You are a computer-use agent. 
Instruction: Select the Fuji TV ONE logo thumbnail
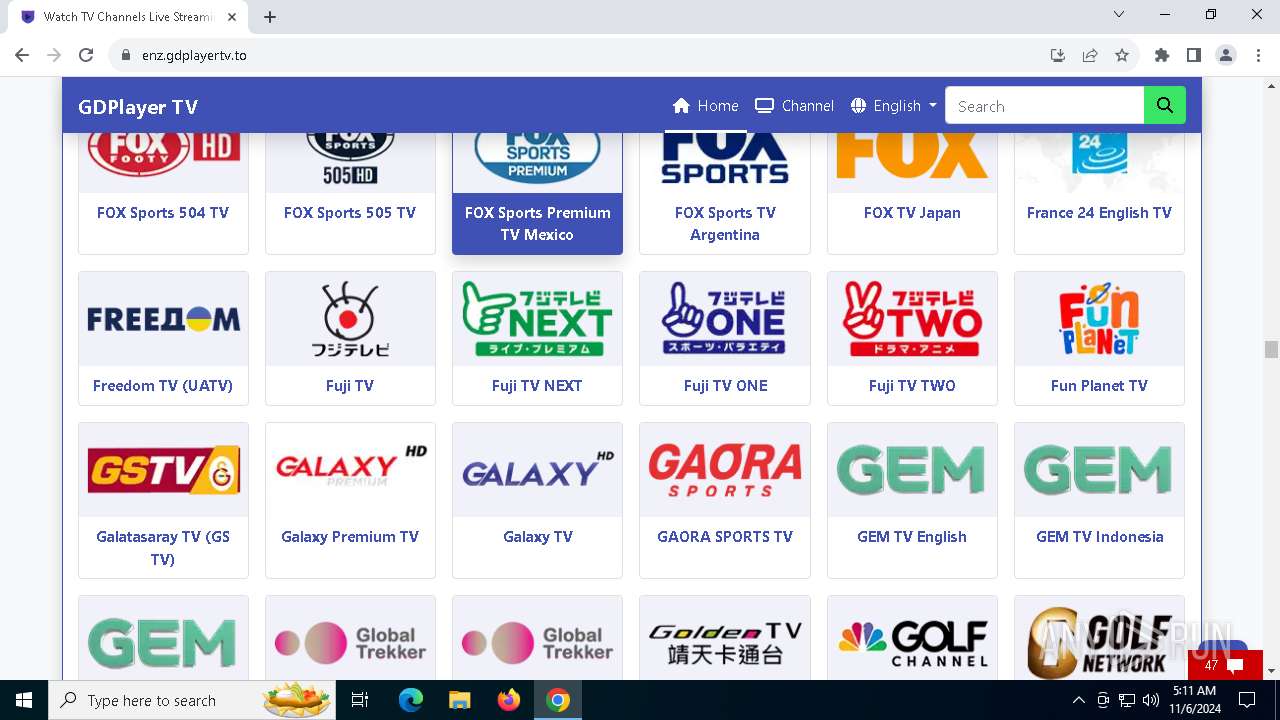725,319
